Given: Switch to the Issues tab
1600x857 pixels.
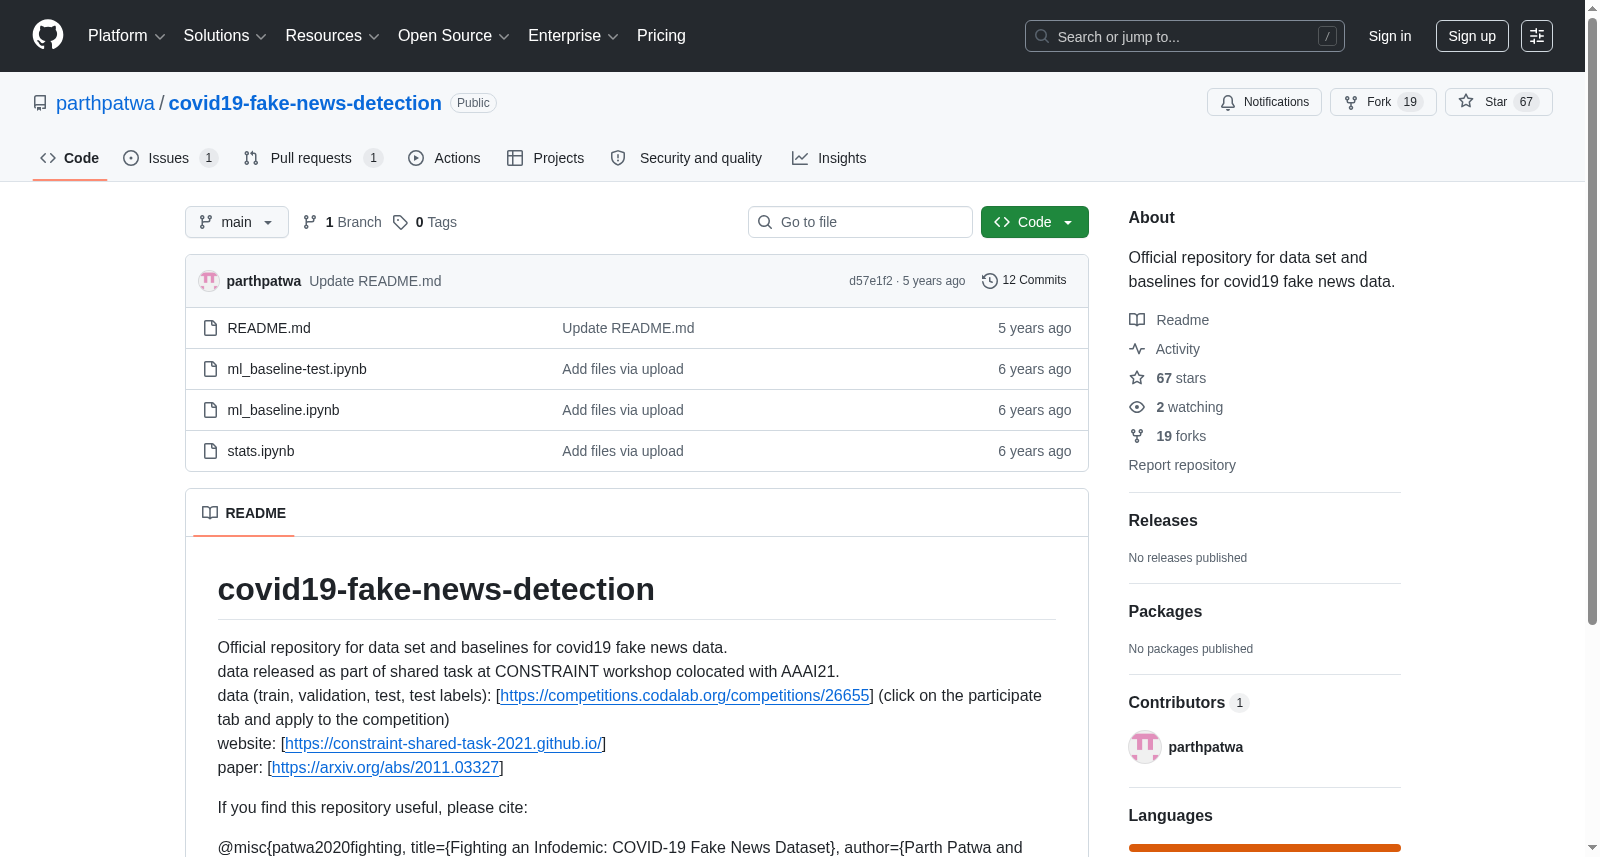Looking at the screenshot, I should point(170,158).
